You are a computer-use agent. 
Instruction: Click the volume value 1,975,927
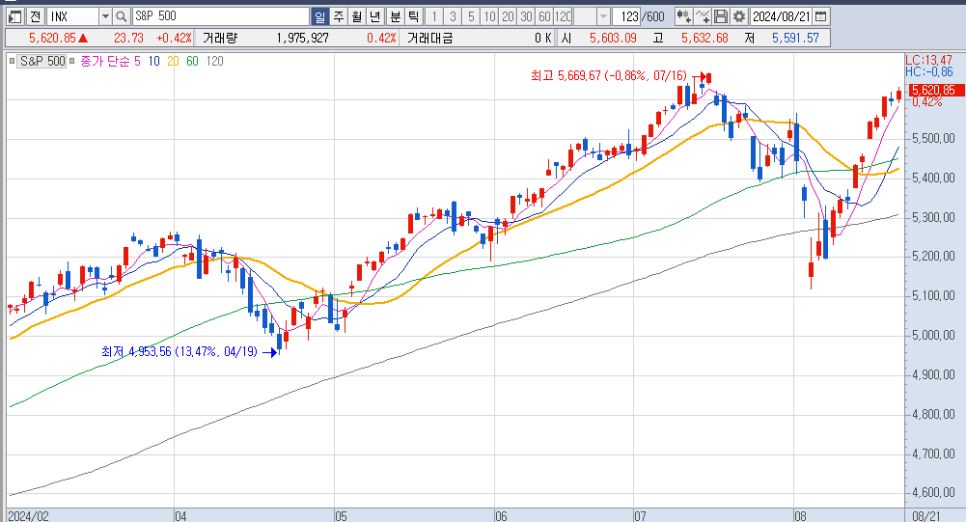302,38
